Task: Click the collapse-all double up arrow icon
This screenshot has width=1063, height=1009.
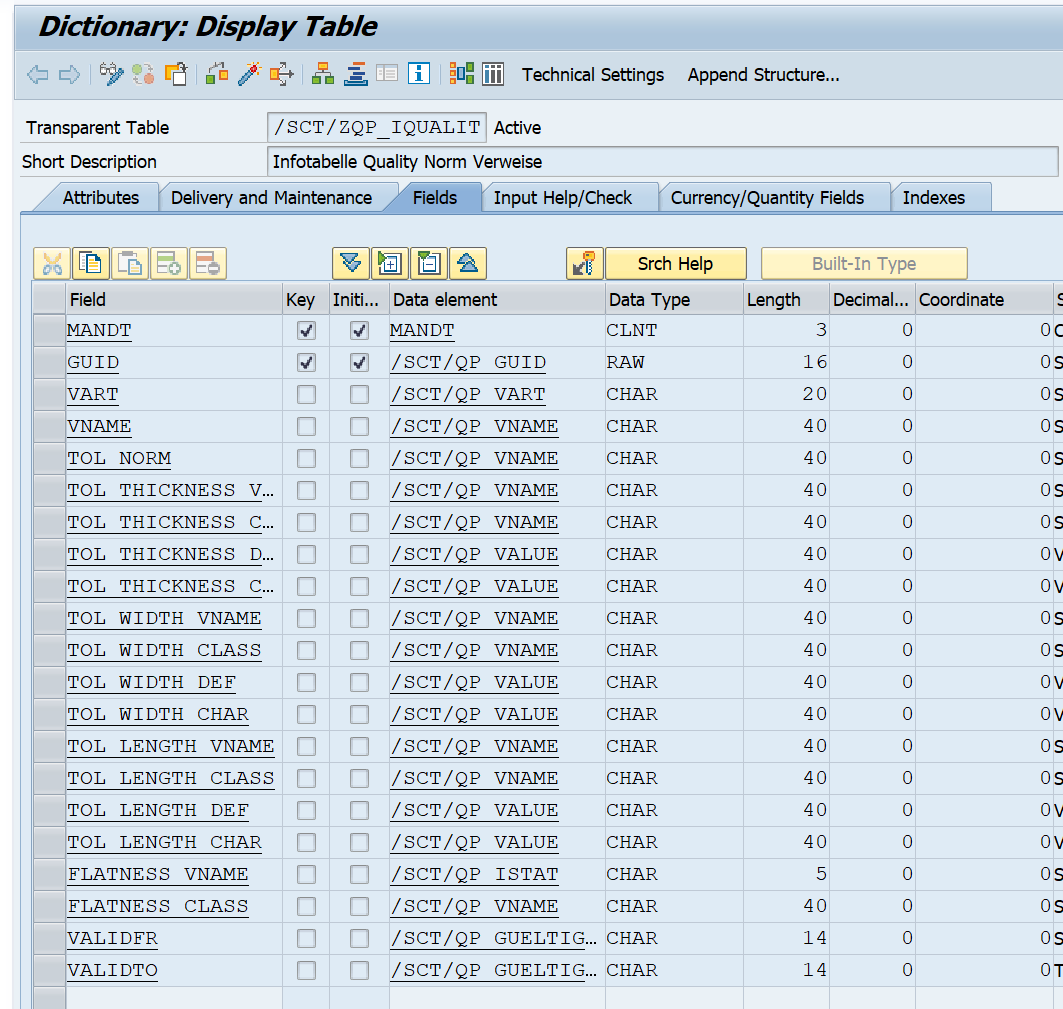Action: click(x=468, y=264)
